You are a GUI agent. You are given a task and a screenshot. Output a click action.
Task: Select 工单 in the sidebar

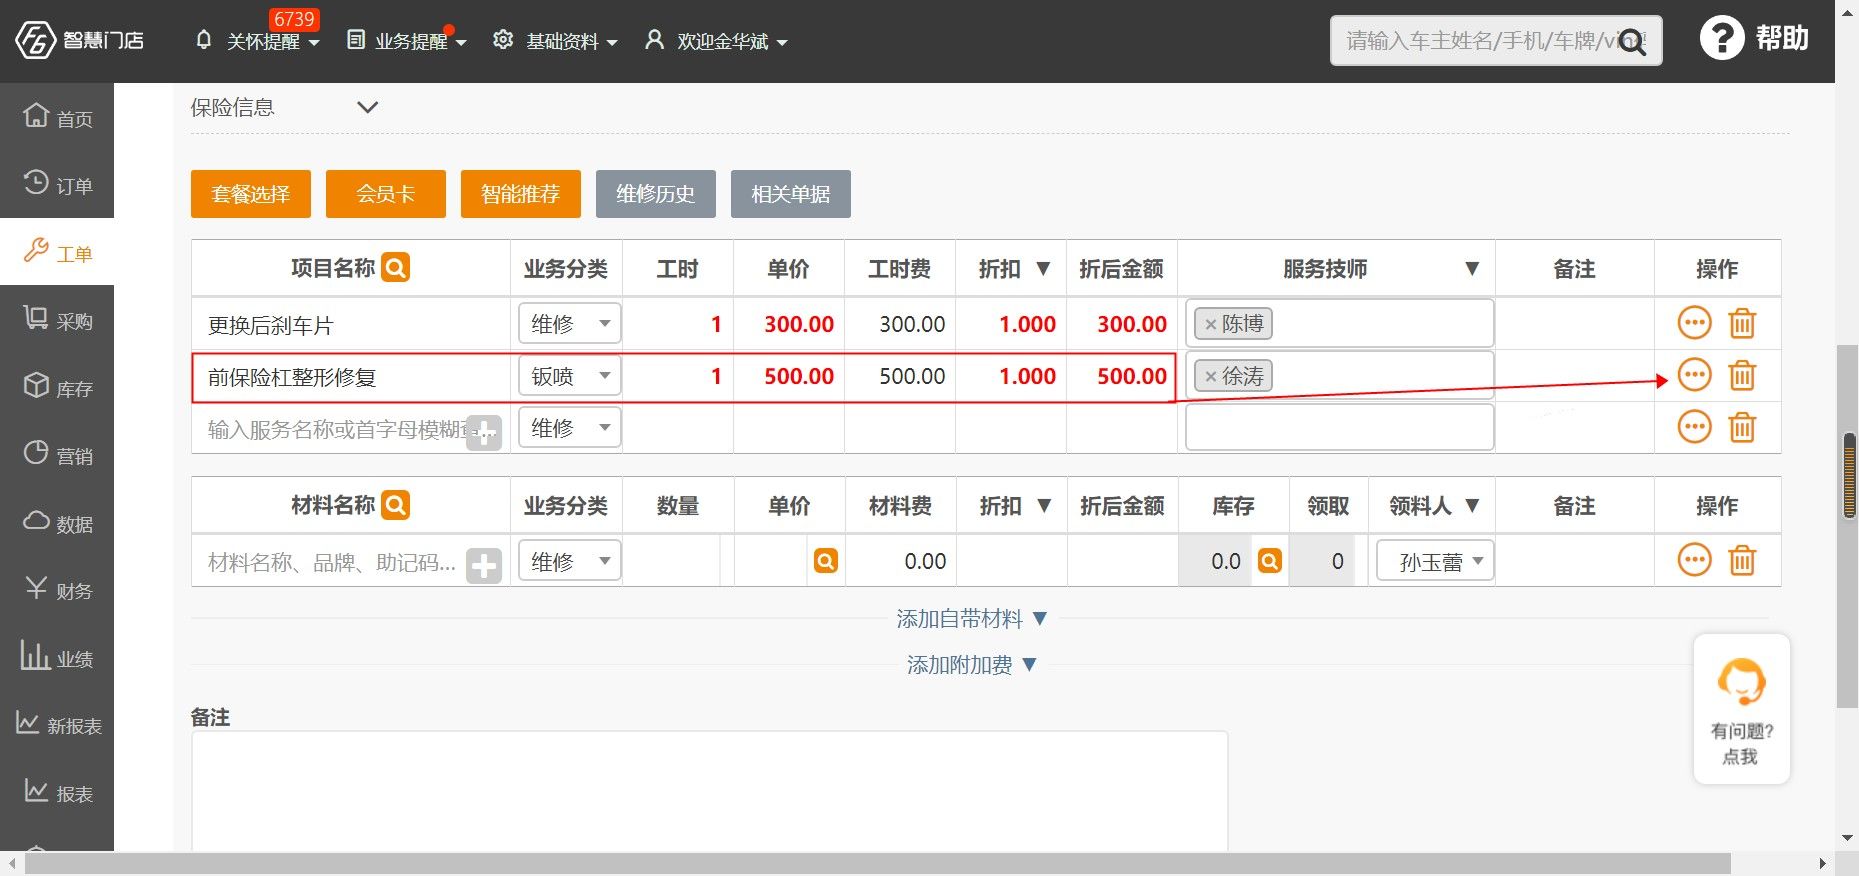(57, 252)
